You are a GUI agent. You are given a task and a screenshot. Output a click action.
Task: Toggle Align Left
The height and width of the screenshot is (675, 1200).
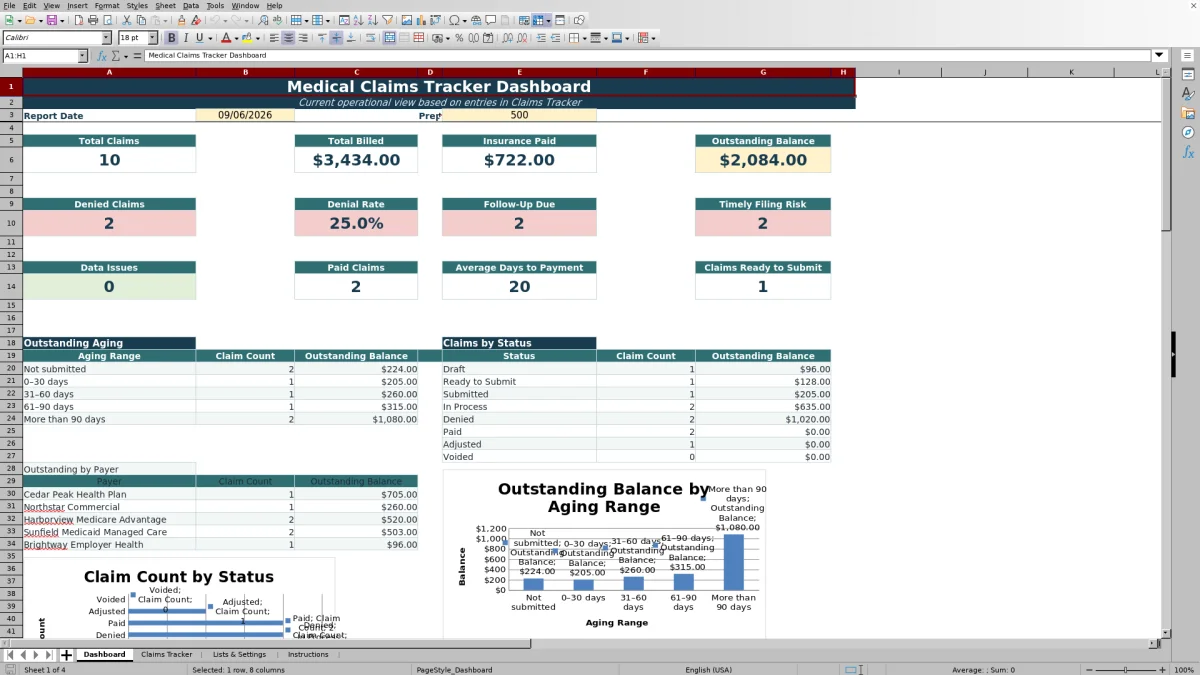tap(274, 38)
